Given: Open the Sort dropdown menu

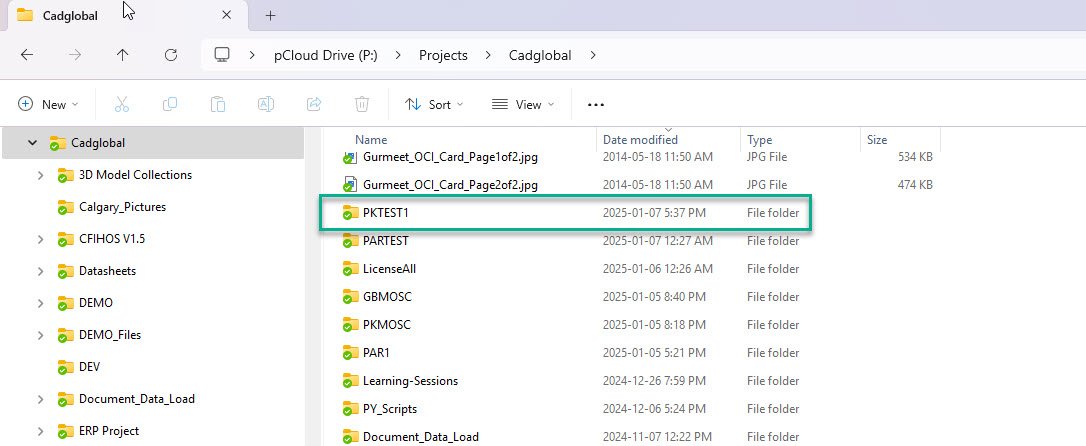Looking at the screenshot, I should pos(434,104).
